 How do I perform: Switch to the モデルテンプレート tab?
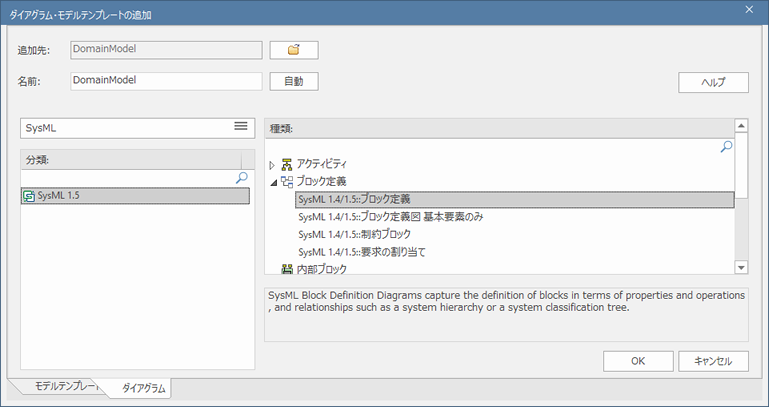(66, 386)
